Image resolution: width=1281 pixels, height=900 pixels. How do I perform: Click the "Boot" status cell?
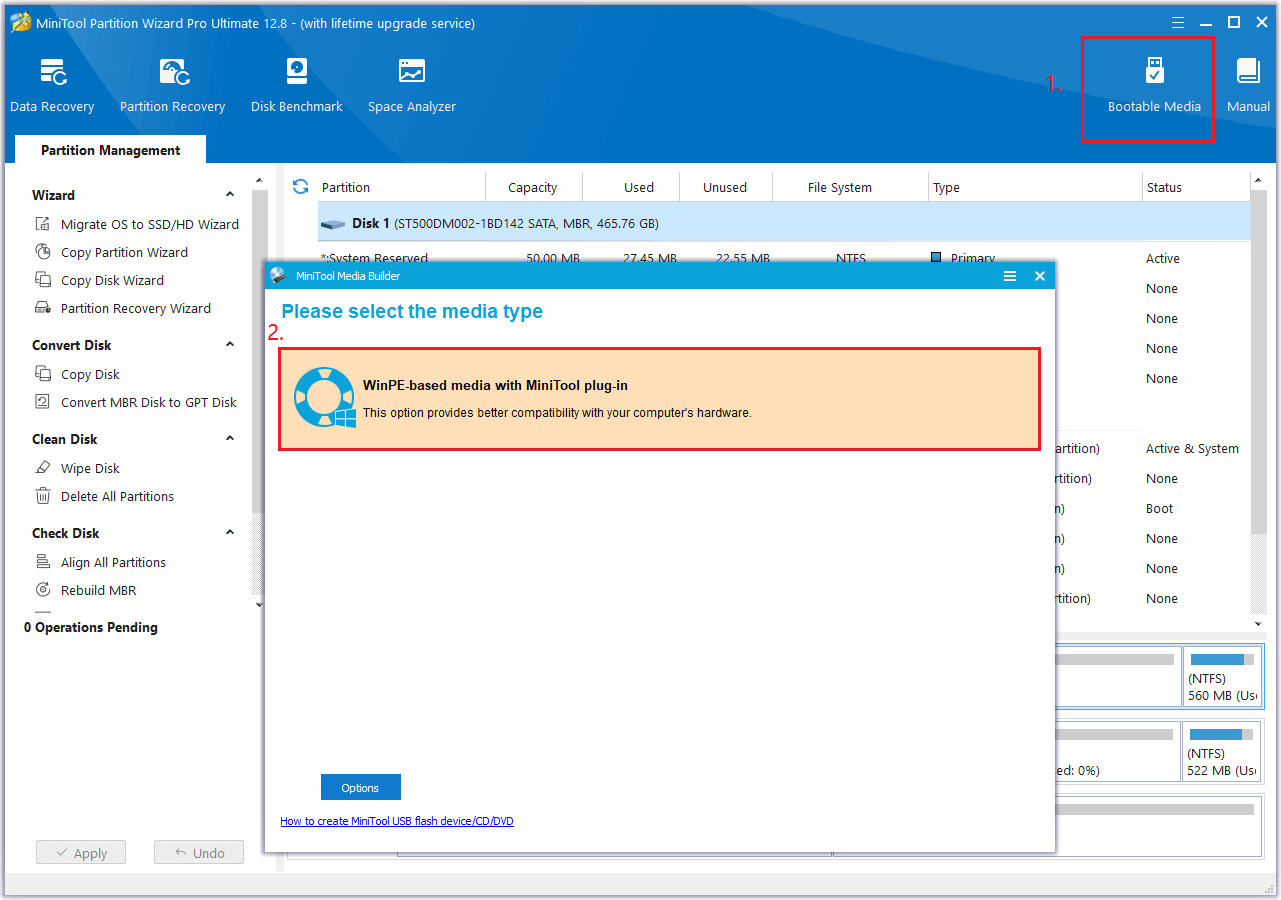[1159, 508]
